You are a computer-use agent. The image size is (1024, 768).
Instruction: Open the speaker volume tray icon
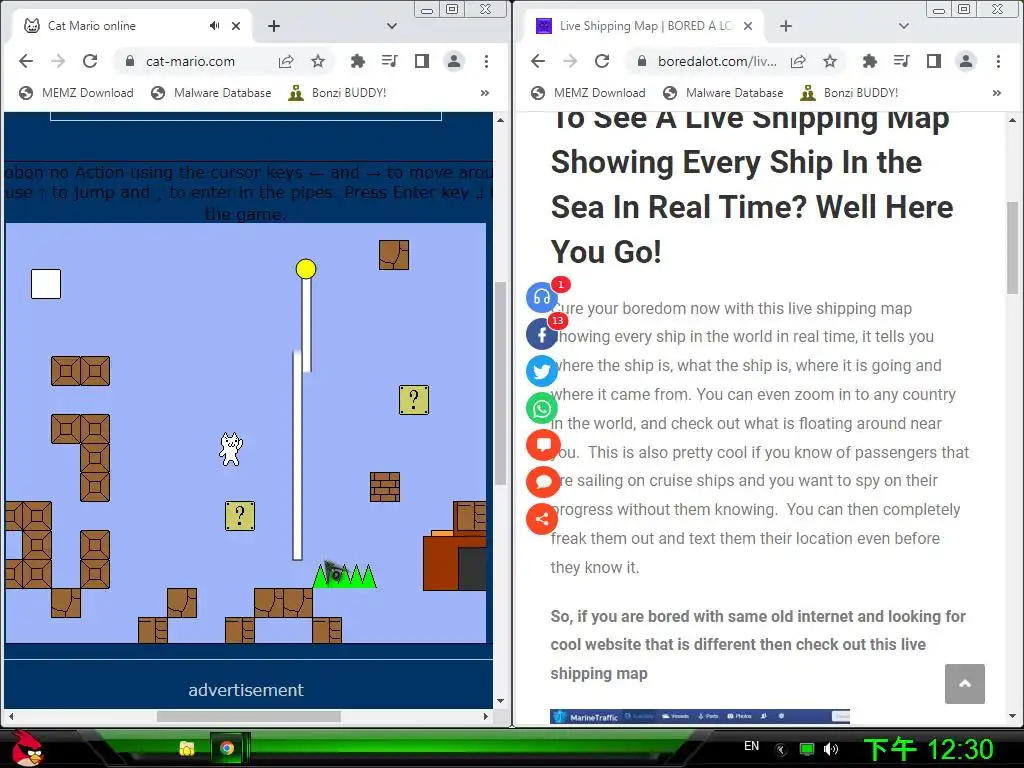coord(831,749)
